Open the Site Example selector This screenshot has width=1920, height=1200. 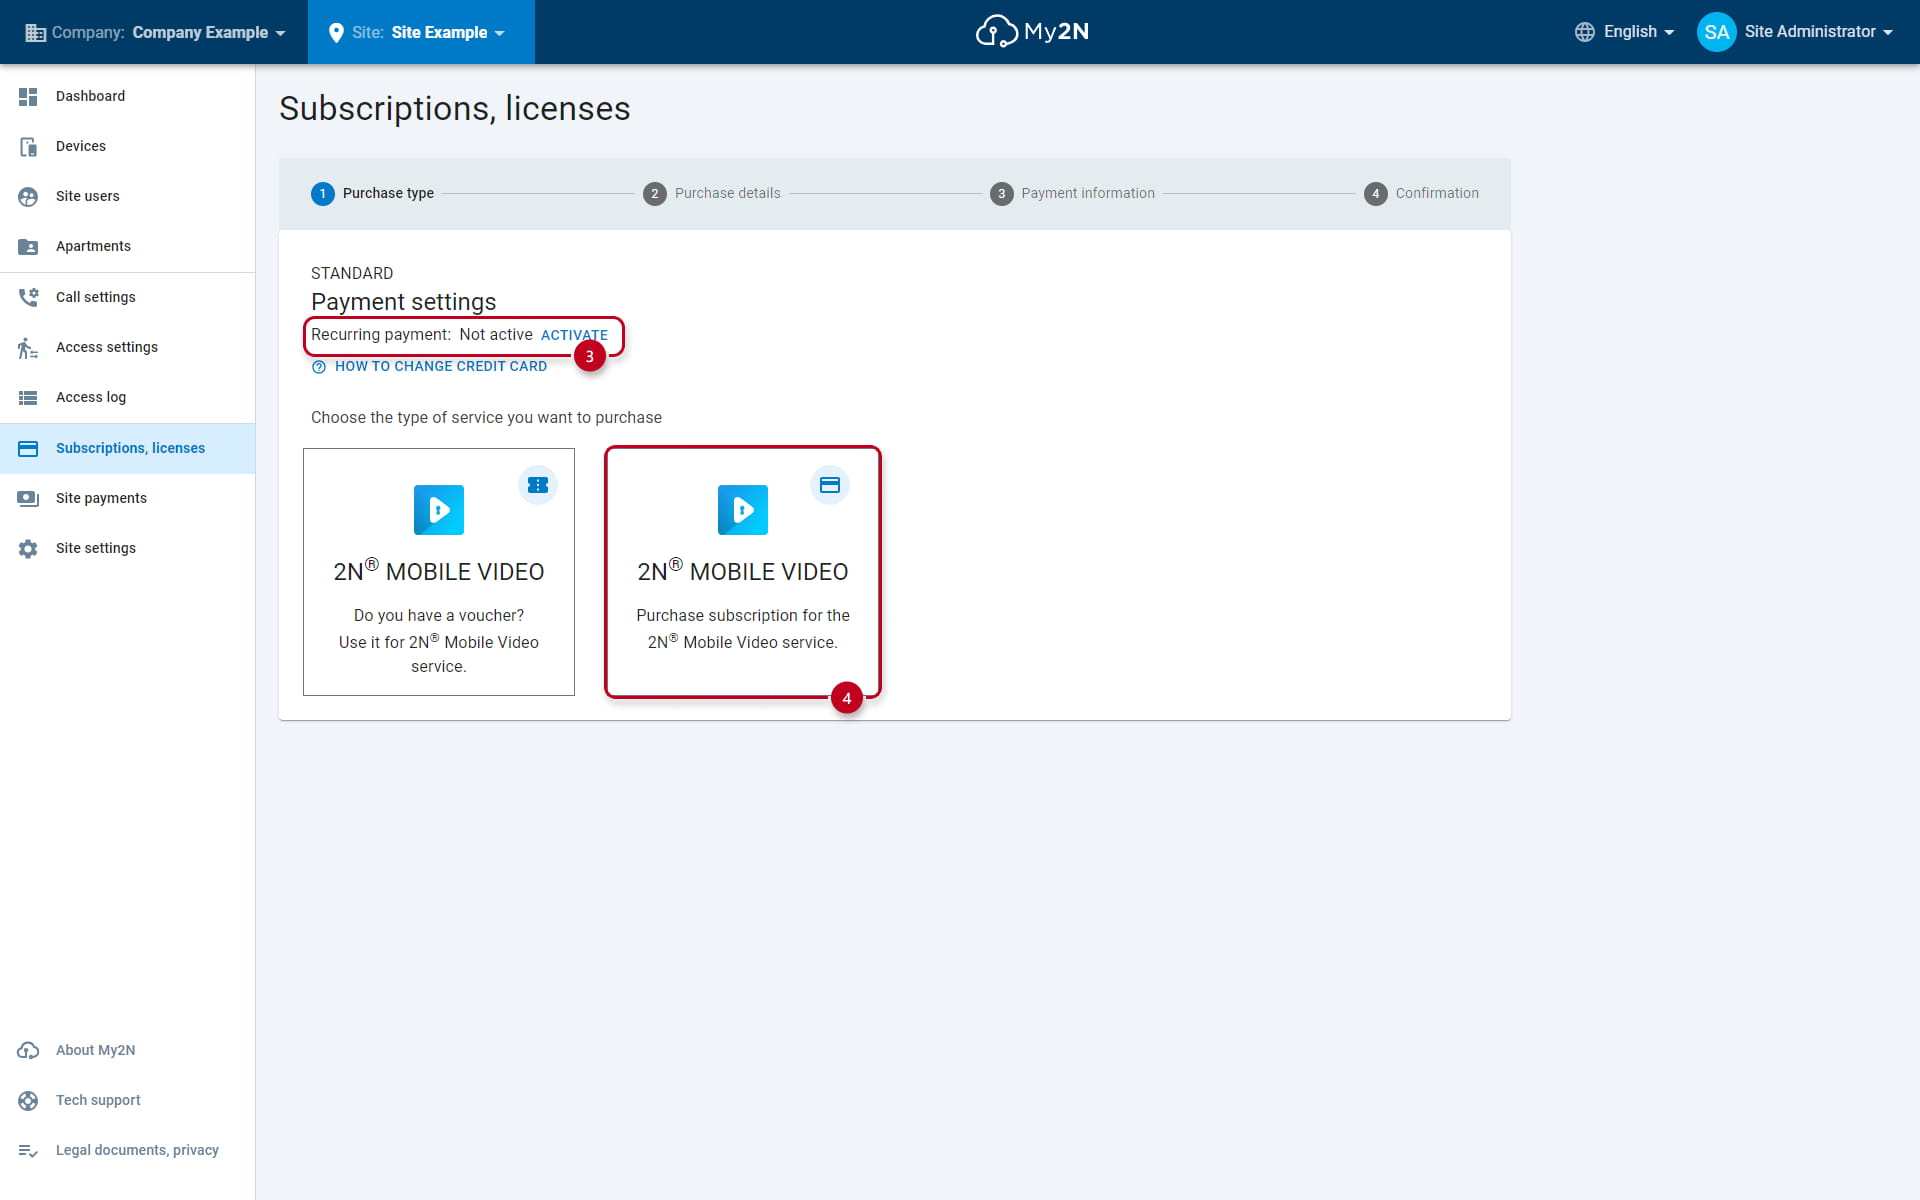tap(421, 32)
